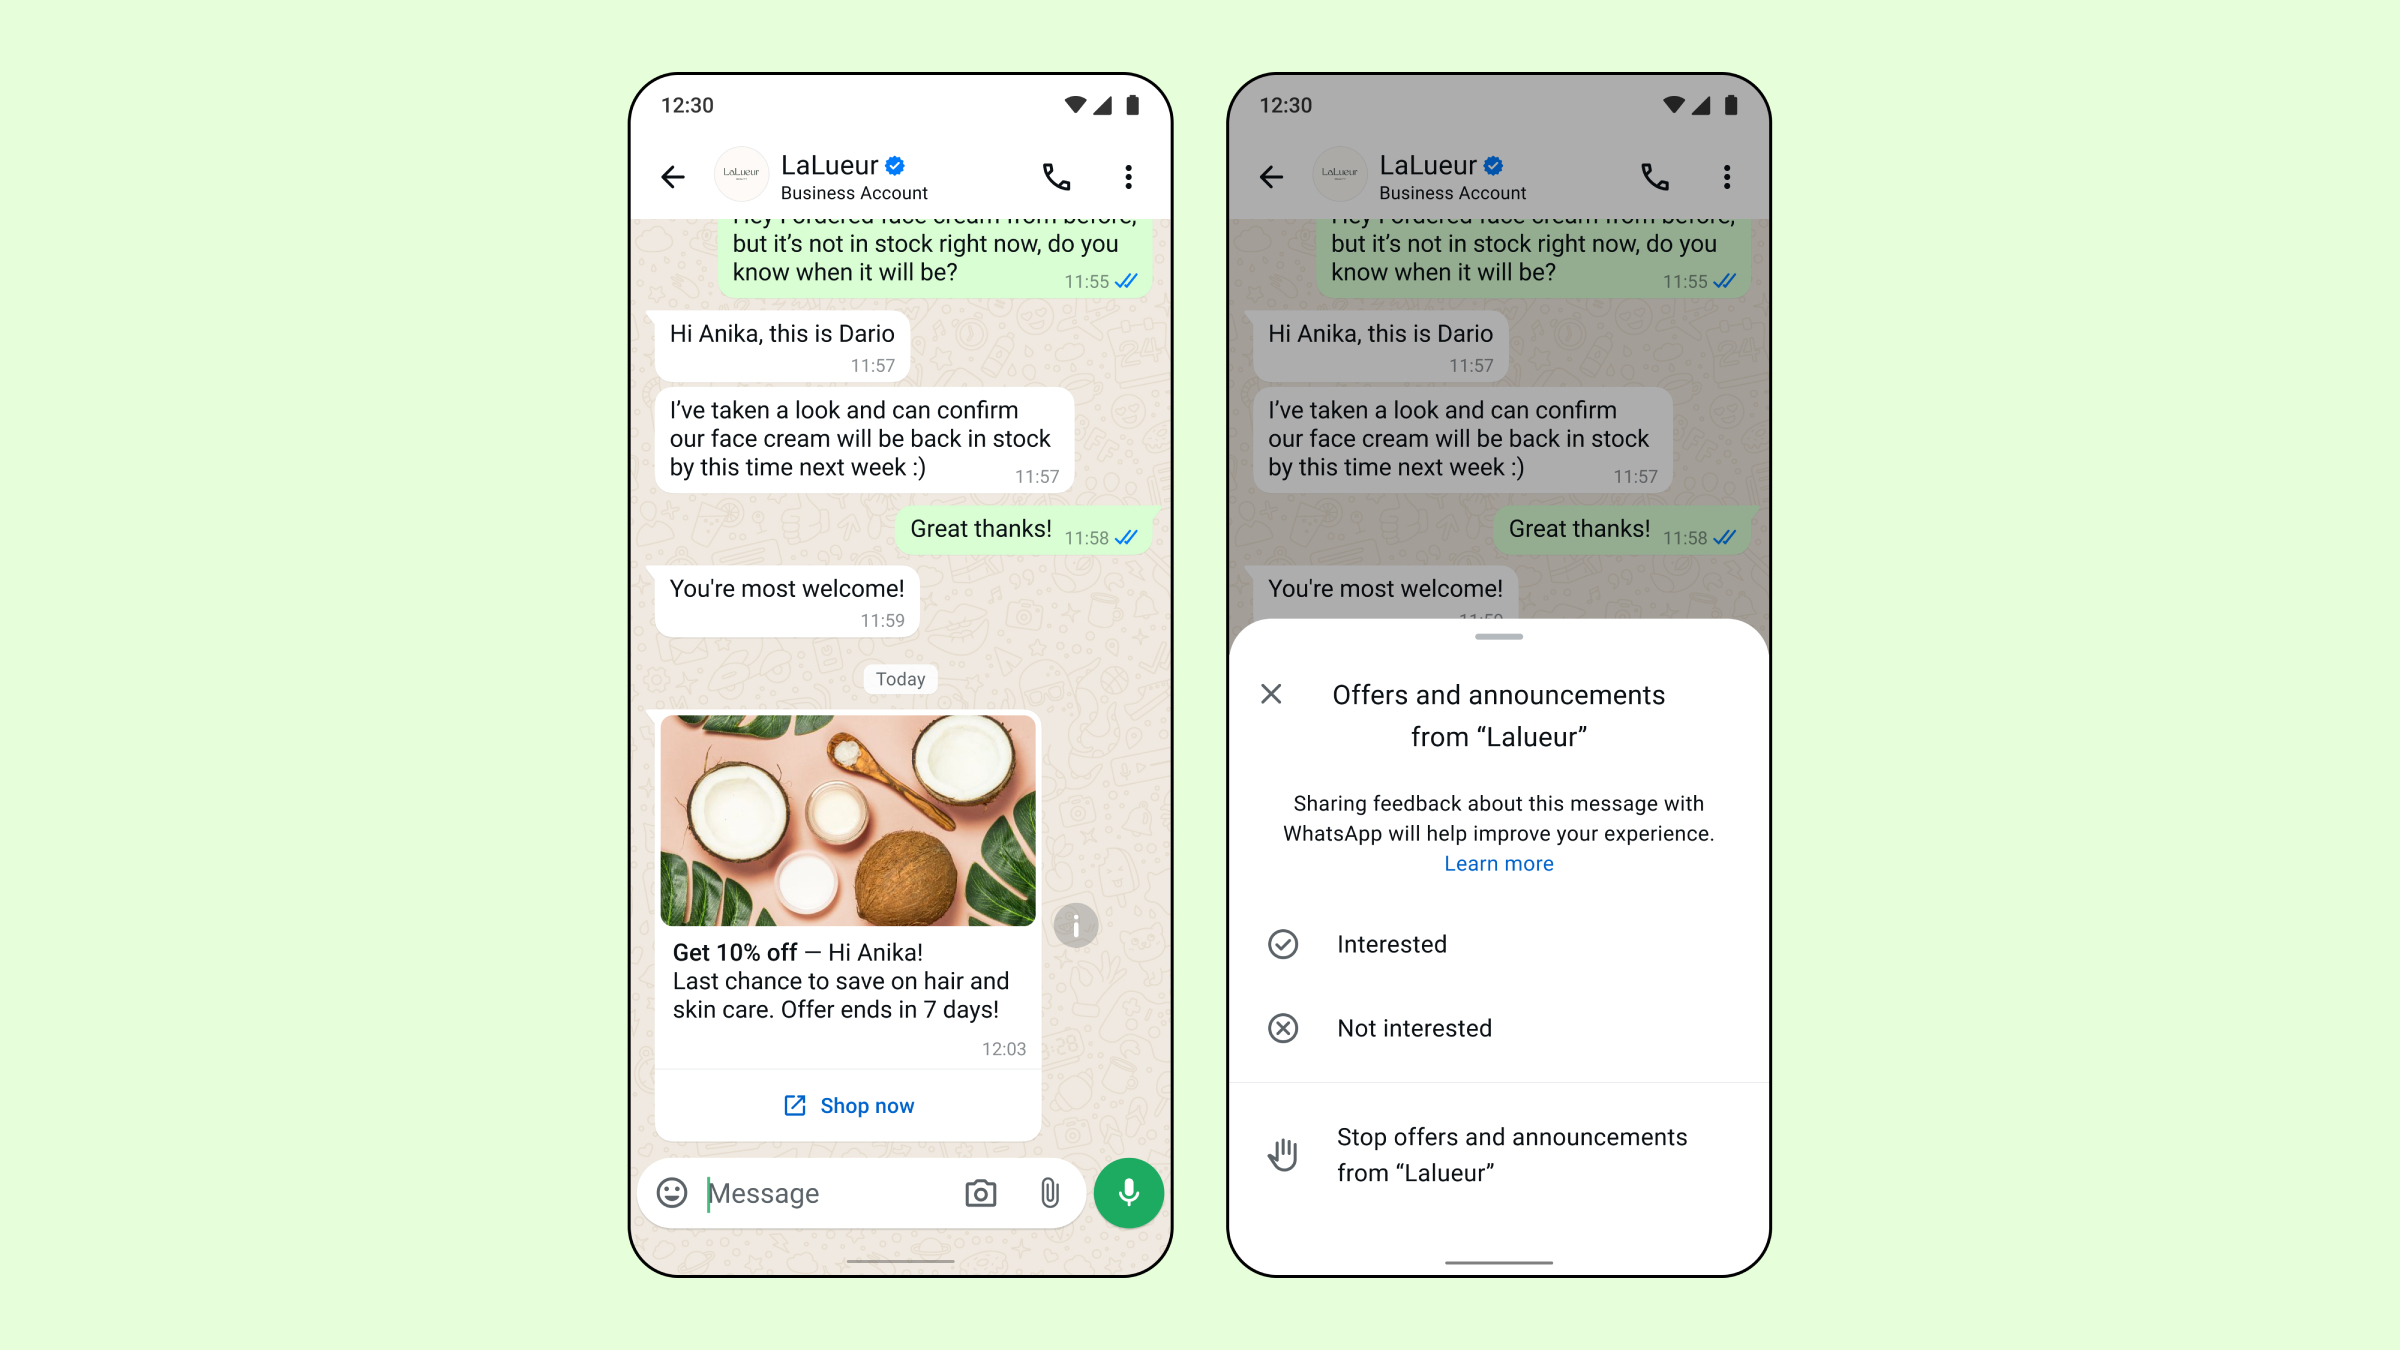This screenshot has height=1350, width=2400.
Task: Tap the voice microphone icon to record
Action: (x=1126, y=1192)
